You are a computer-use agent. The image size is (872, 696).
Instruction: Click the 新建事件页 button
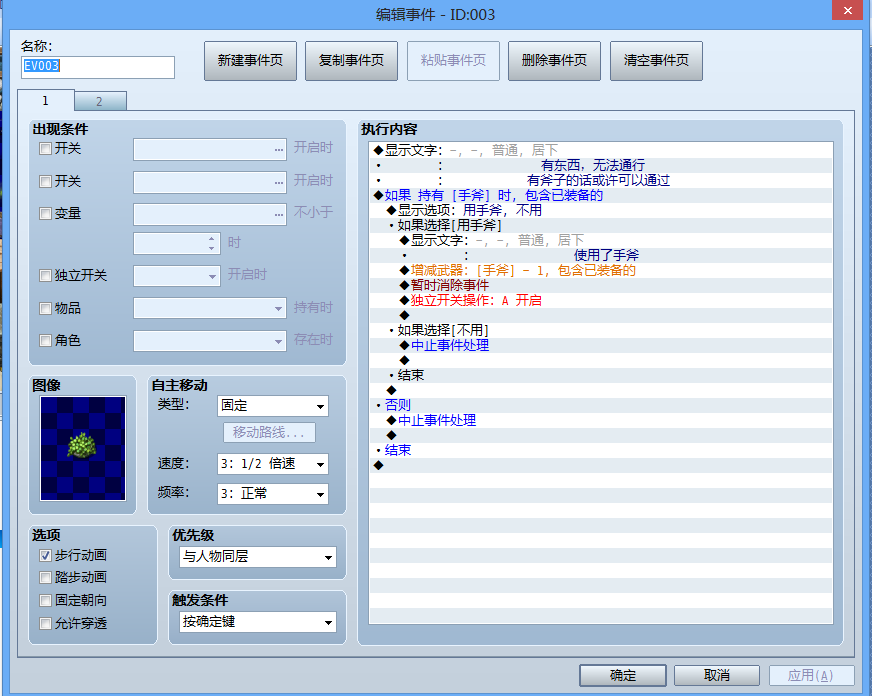250,61
